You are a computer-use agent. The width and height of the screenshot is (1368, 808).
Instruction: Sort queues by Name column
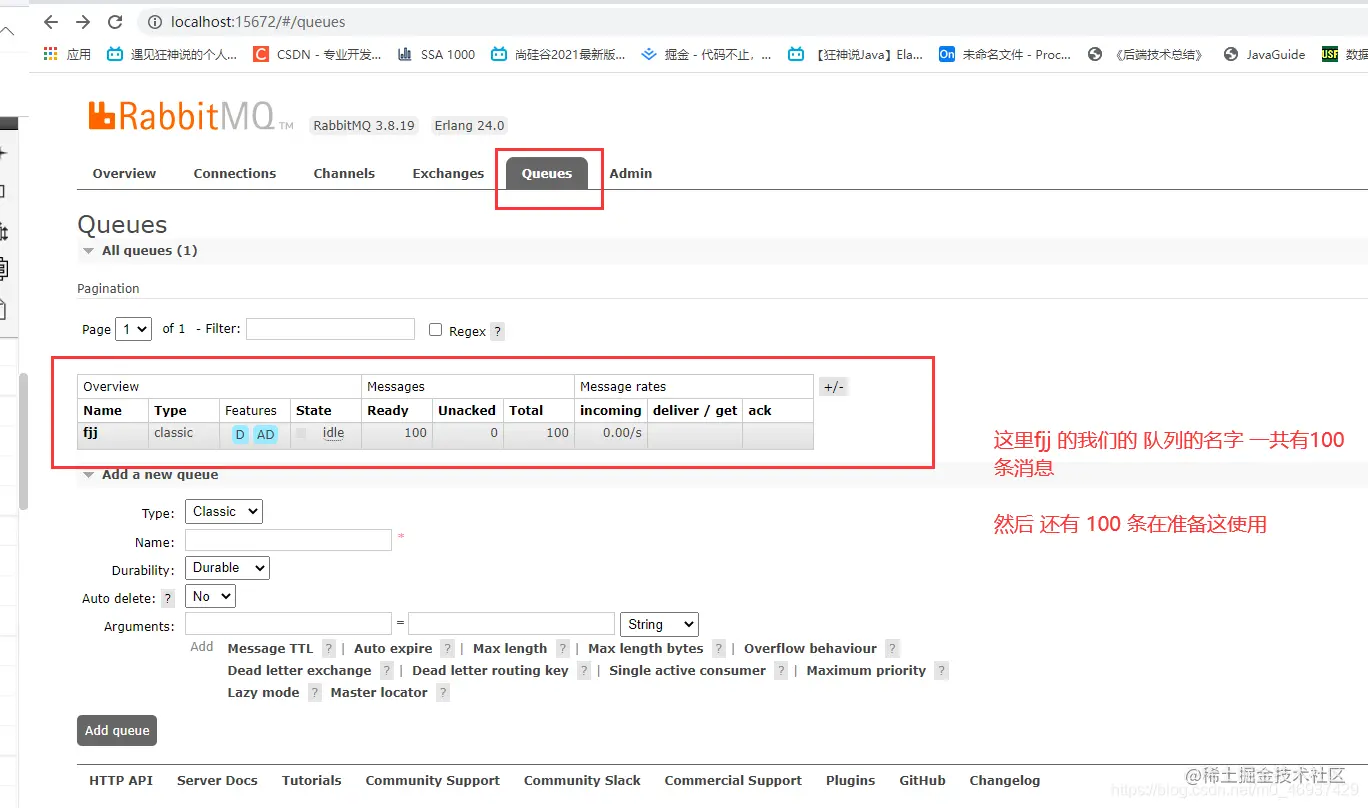coord(102,411)
